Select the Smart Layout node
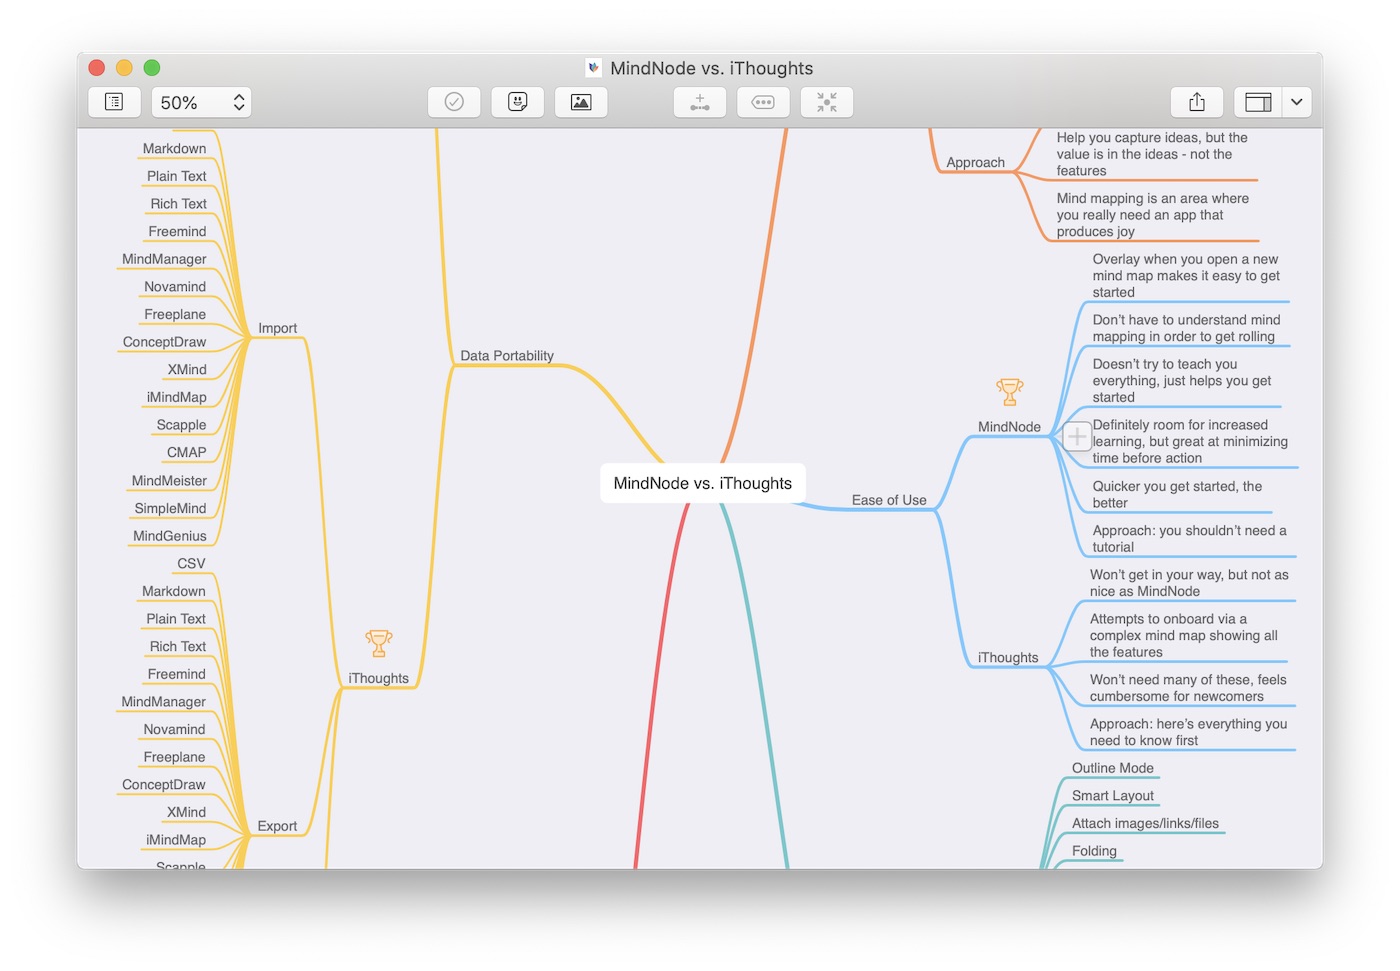1400x971 pixels. (1113, 796)
